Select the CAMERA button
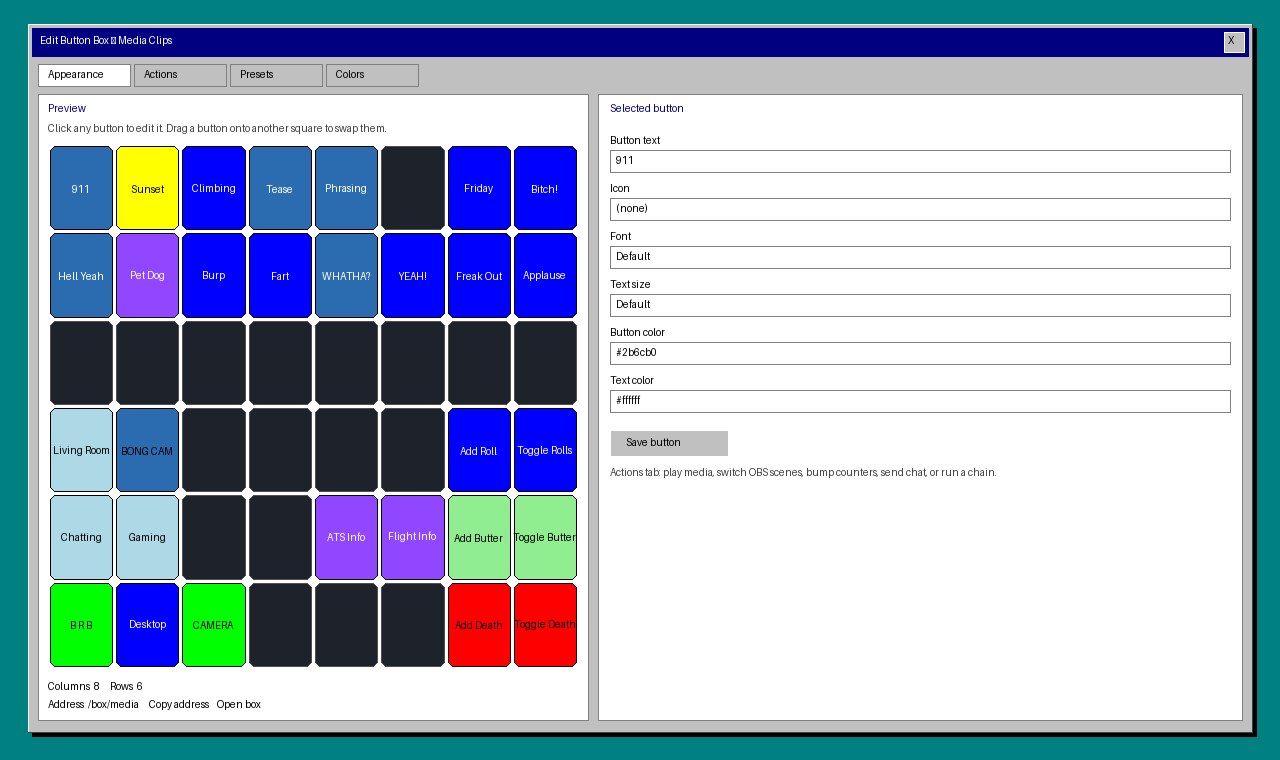 214,625
